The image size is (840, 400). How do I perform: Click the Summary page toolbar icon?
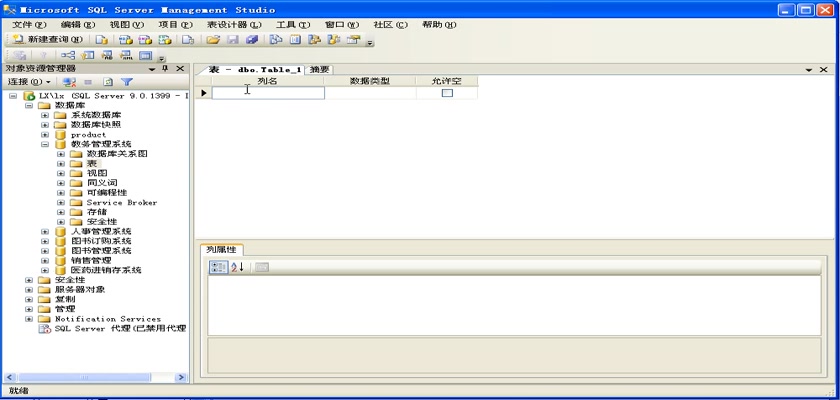pos(296,40)
